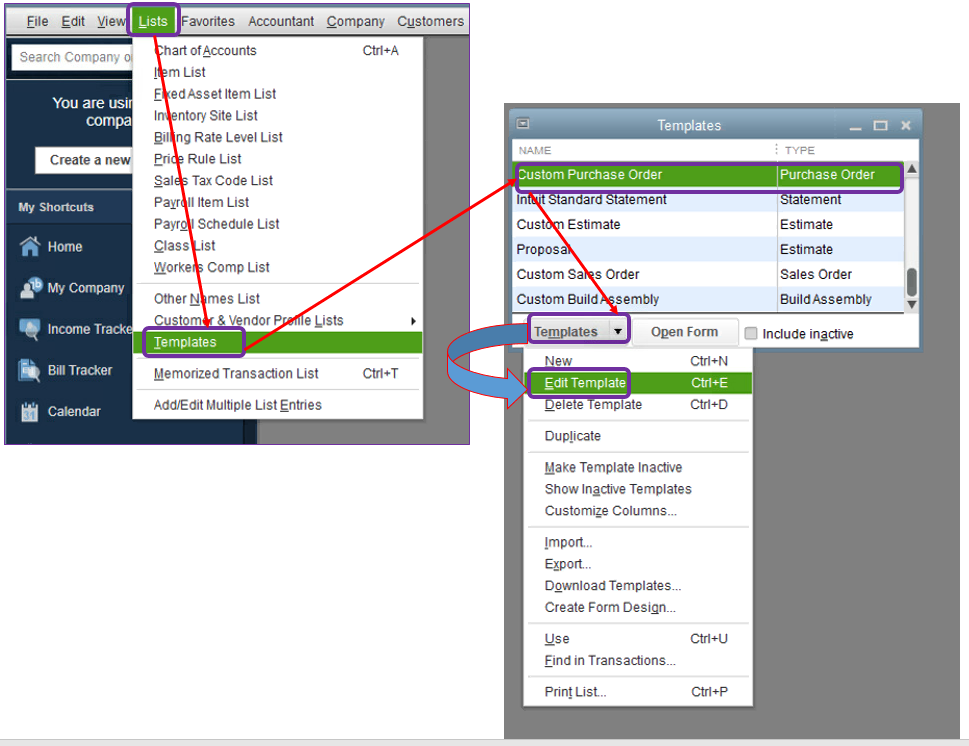Choose Delete Template menu entry

(638, 404)
